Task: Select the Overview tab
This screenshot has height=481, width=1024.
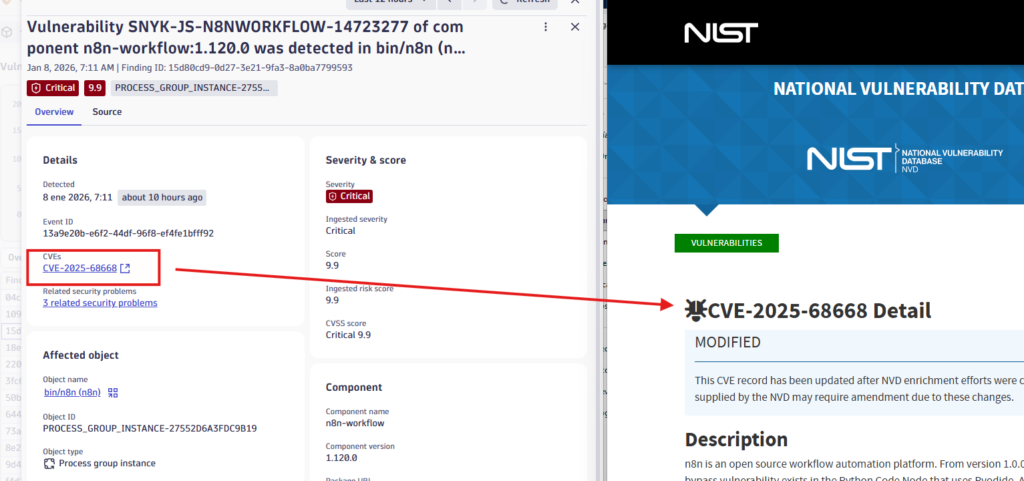Action: pyautogui.click(x=54, y=112)
